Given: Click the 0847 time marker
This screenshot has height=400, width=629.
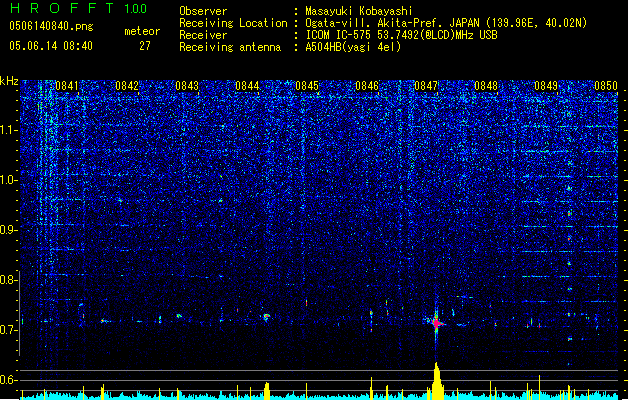Looking at the screenshot, I should [426, 86].
